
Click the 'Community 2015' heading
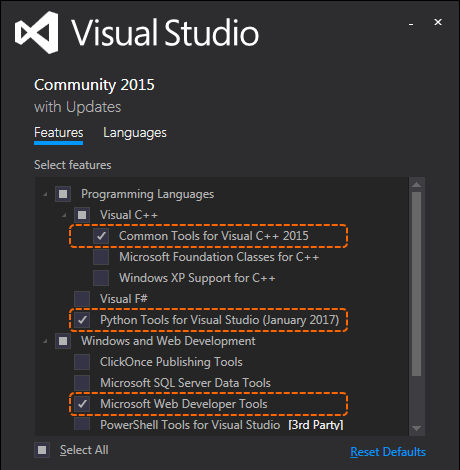(x=94, y=85)
